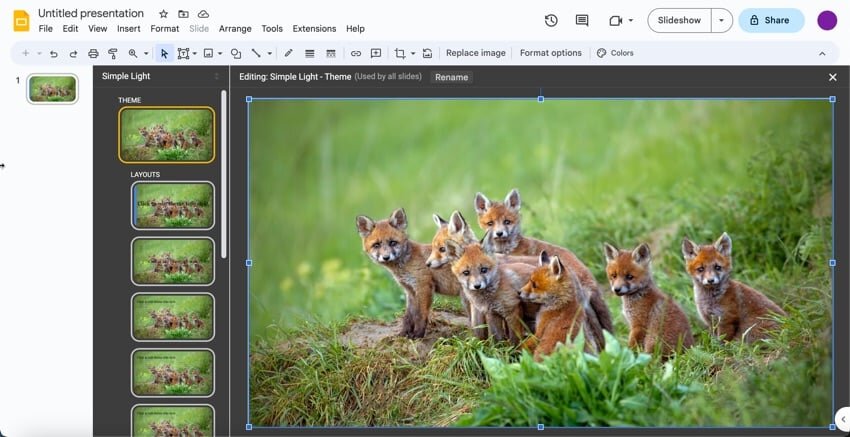Click the Share button
The width and height of the screenshot is (850, 437).
[770, 20]
